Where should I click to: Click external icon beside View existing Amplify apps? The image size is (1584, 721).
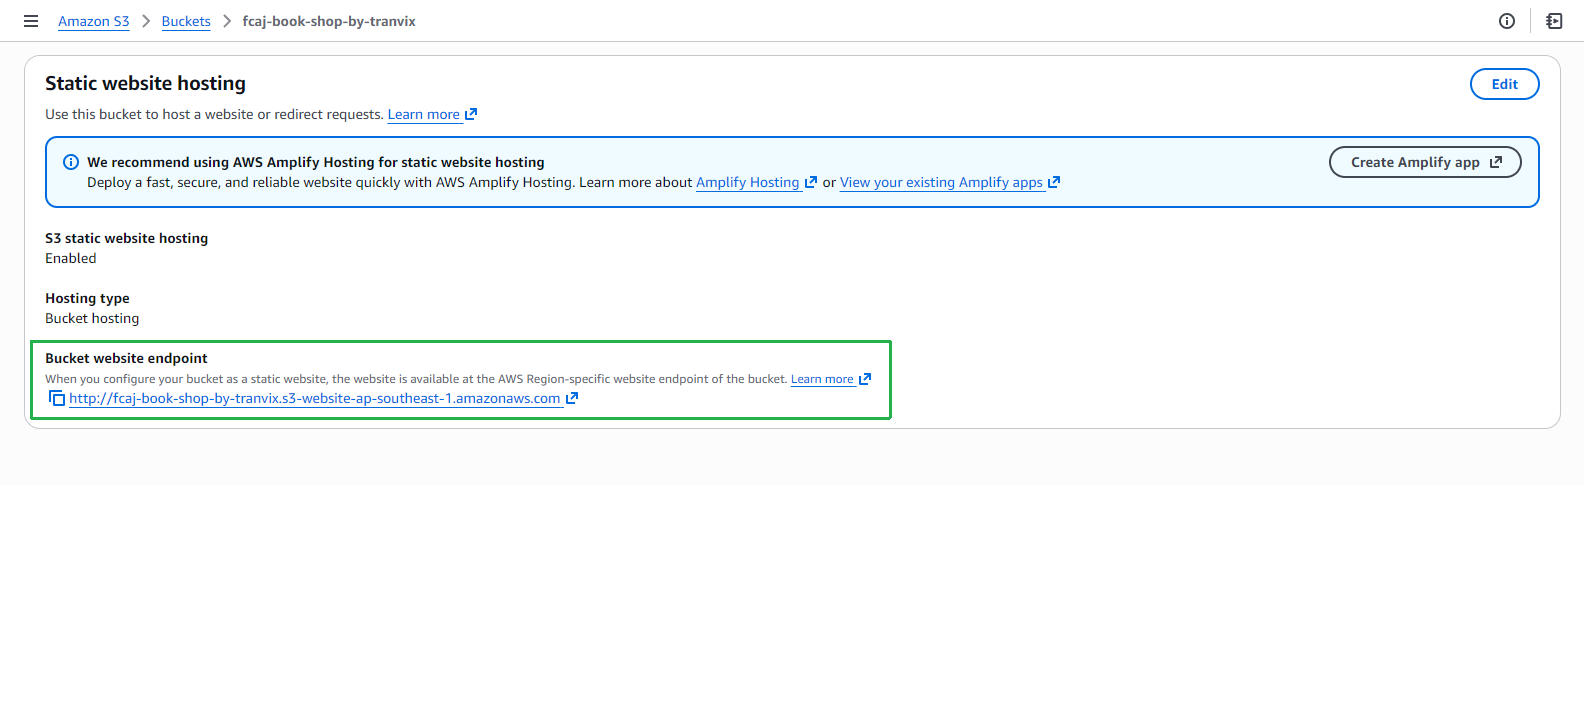pos(1054,182)
